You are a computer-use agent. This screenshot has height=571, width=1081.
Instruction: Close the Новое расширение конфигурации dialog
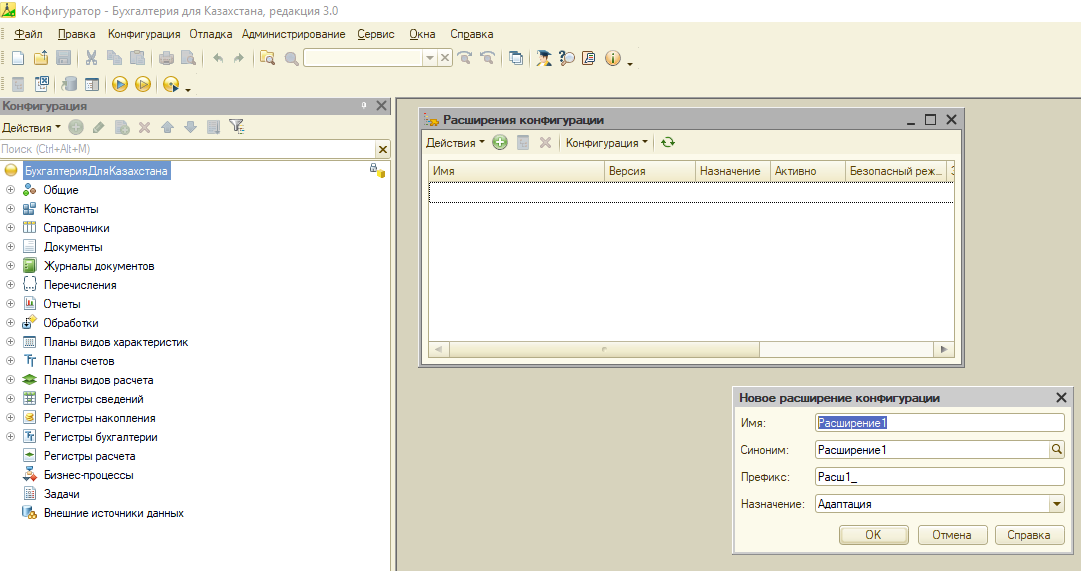tap(1061, 398)
